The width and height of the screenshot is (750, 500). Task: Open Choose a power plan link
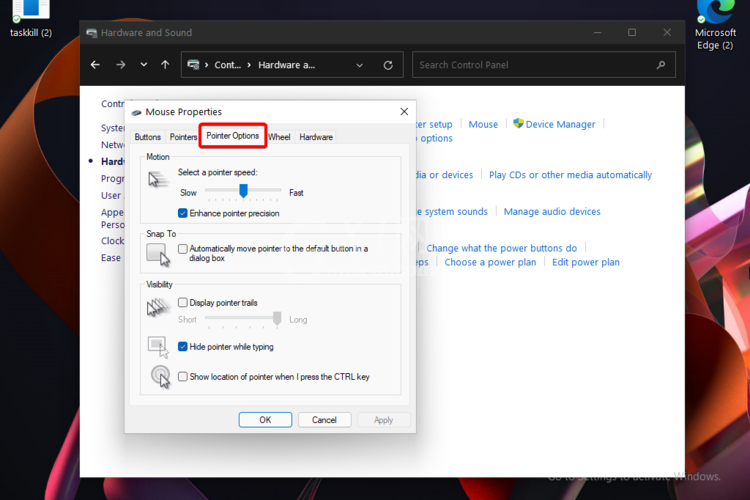pyautogui.click(x=490, y=262)
